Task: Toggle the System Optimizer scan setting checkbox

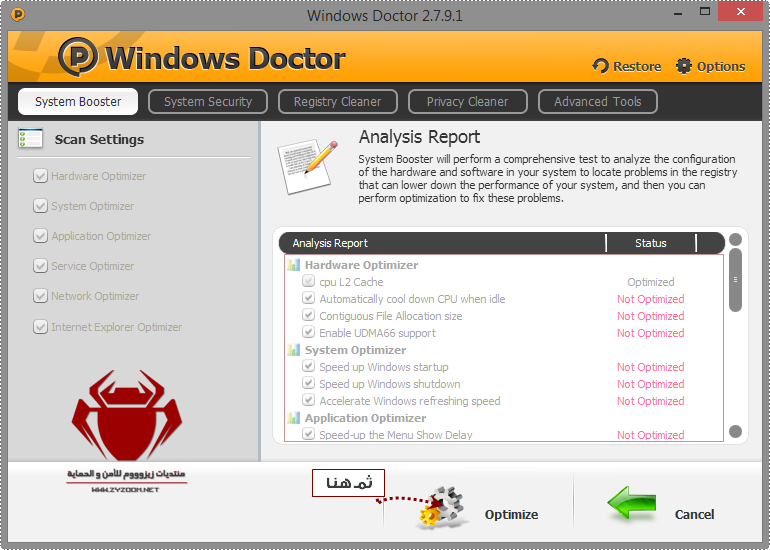Action: click(x=40, y=206)
